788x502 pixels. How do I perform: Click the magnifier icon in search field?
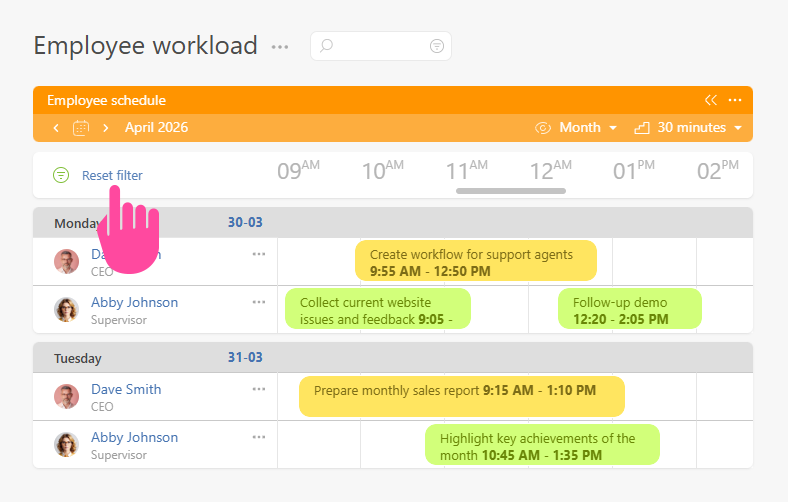pyautogui.click(x=326, y=46)
